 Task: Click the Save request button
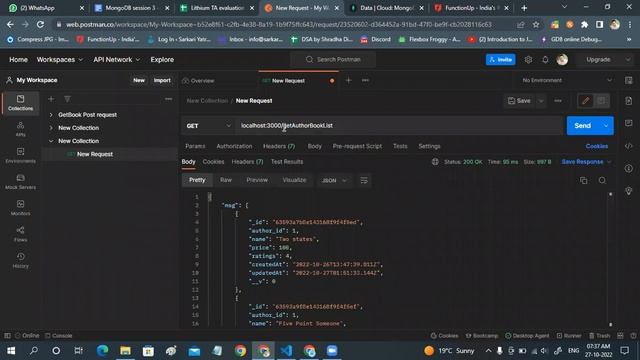pyautogui.click(x=520, y=101)
